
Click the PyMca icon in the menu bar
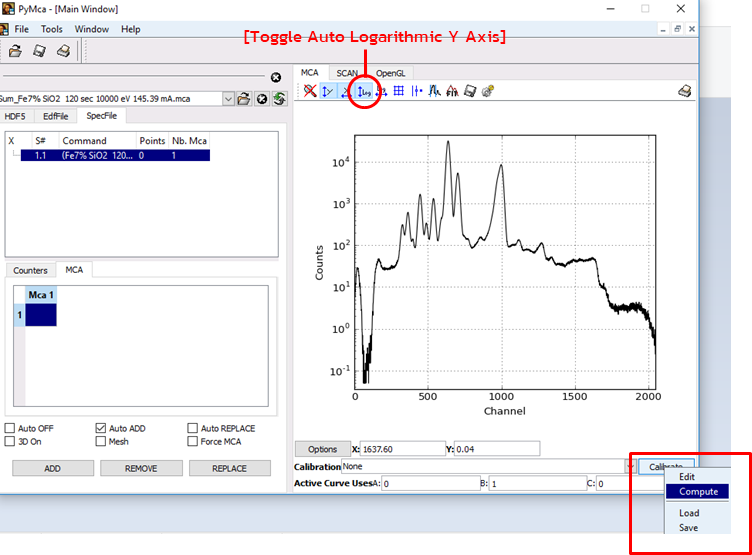point(4,29)
